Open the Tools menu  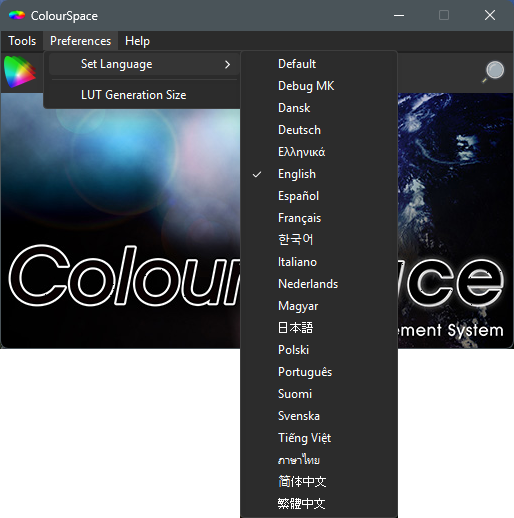point(22,41)
